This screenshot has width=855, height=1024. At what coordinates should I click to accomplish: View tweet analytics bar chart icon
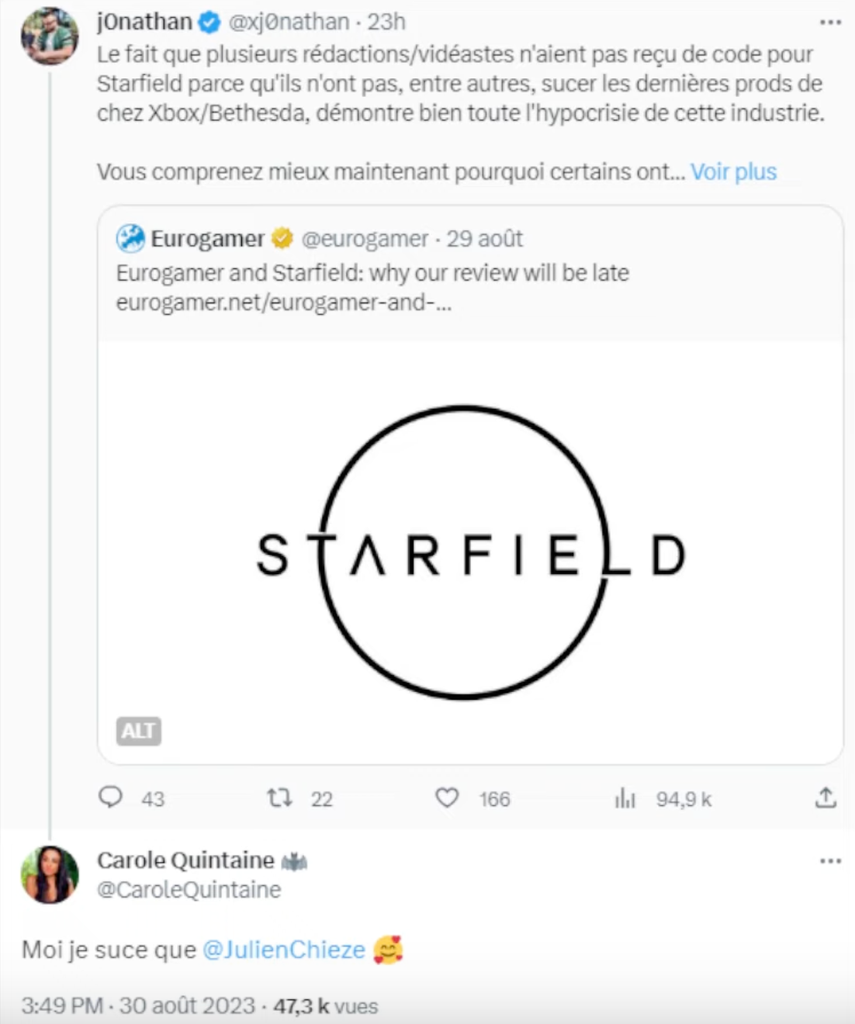625,797
